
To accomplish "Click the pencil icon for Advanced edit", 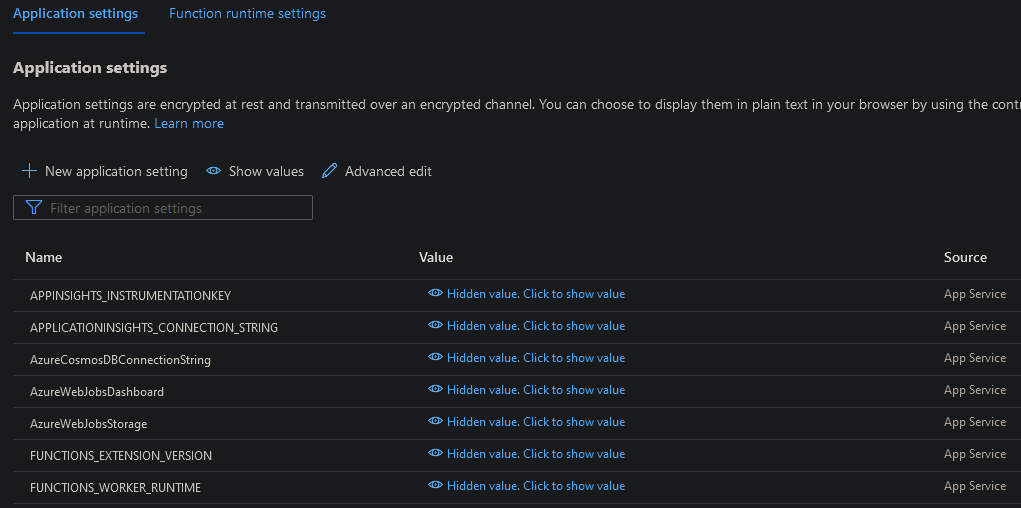I will pyautogui.click(x=330, y=171).
